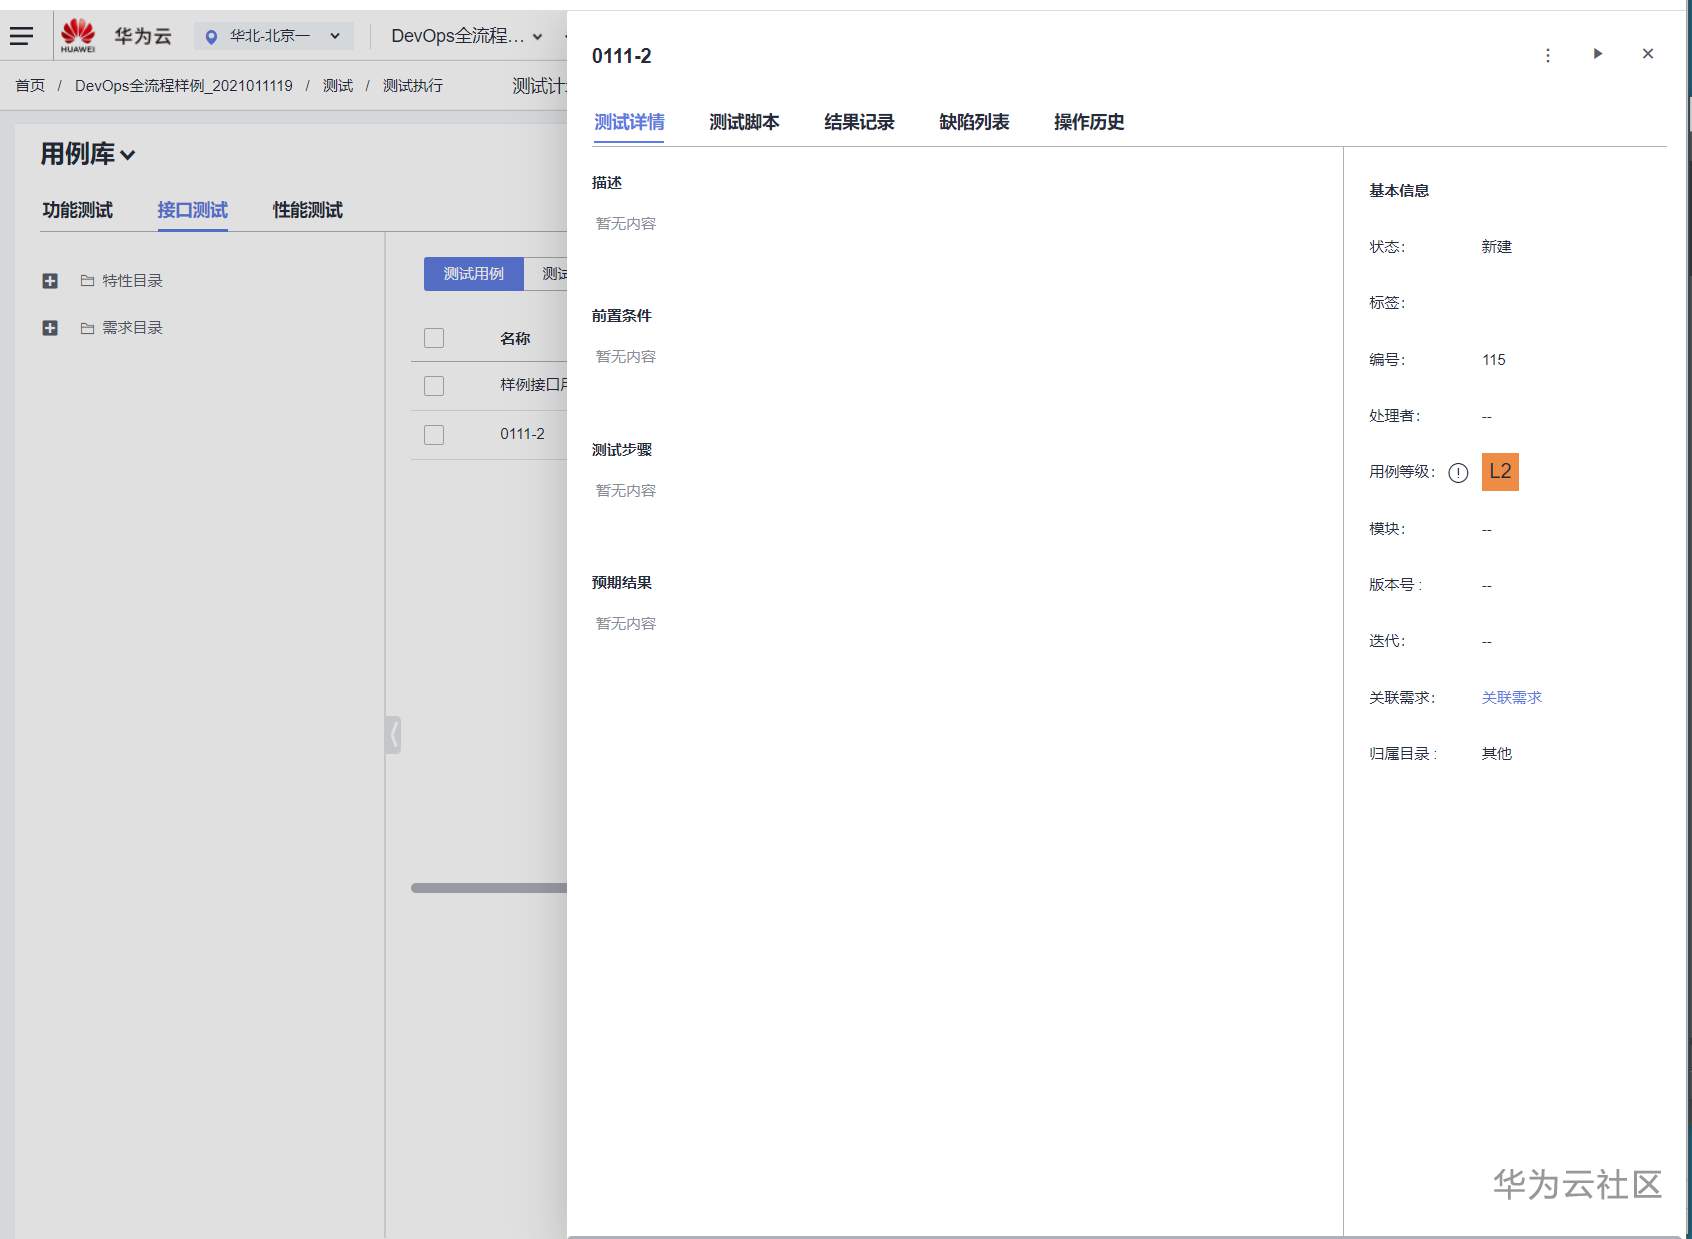Image resolution: width=1692 pixels, height=1239 pixels.
Task: Open DevOps全流程样例_2021011119 breadcrumb
Action: point(184,86)
